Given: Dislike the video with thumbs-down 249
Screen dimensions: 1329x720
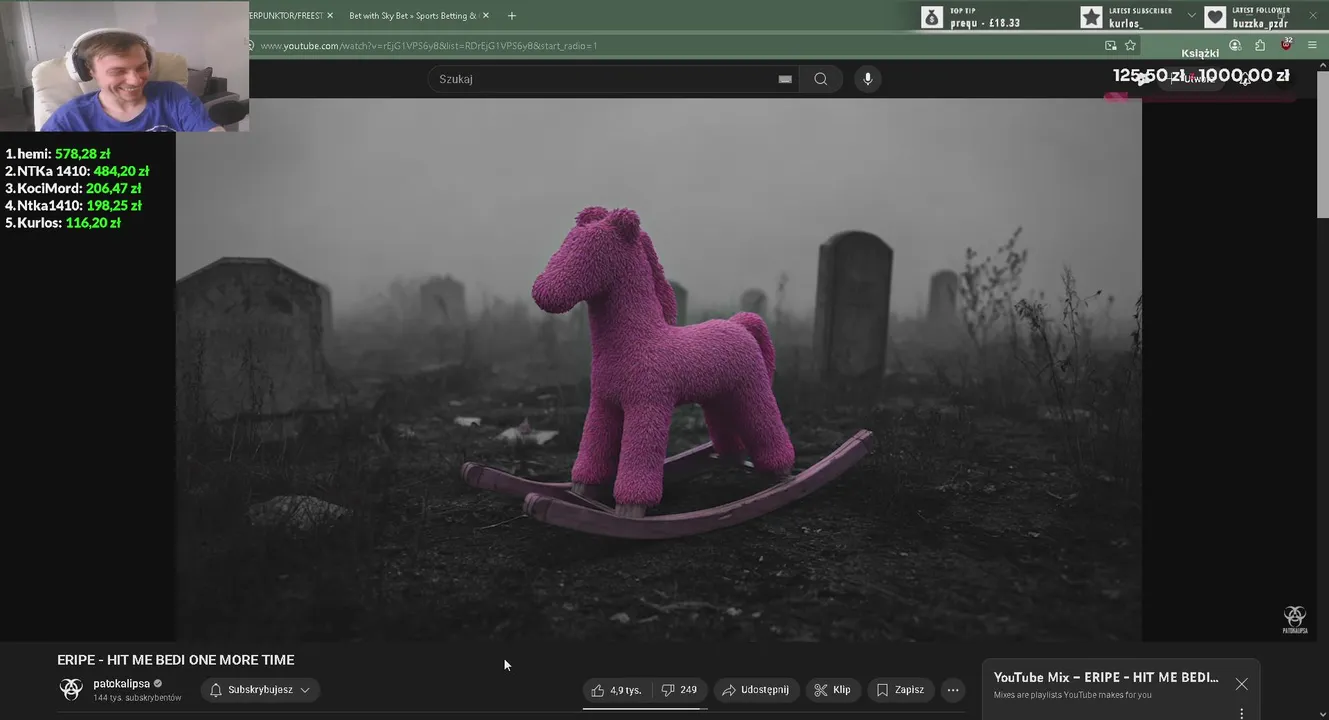Looking at the screenshot, I should point(680,690).
